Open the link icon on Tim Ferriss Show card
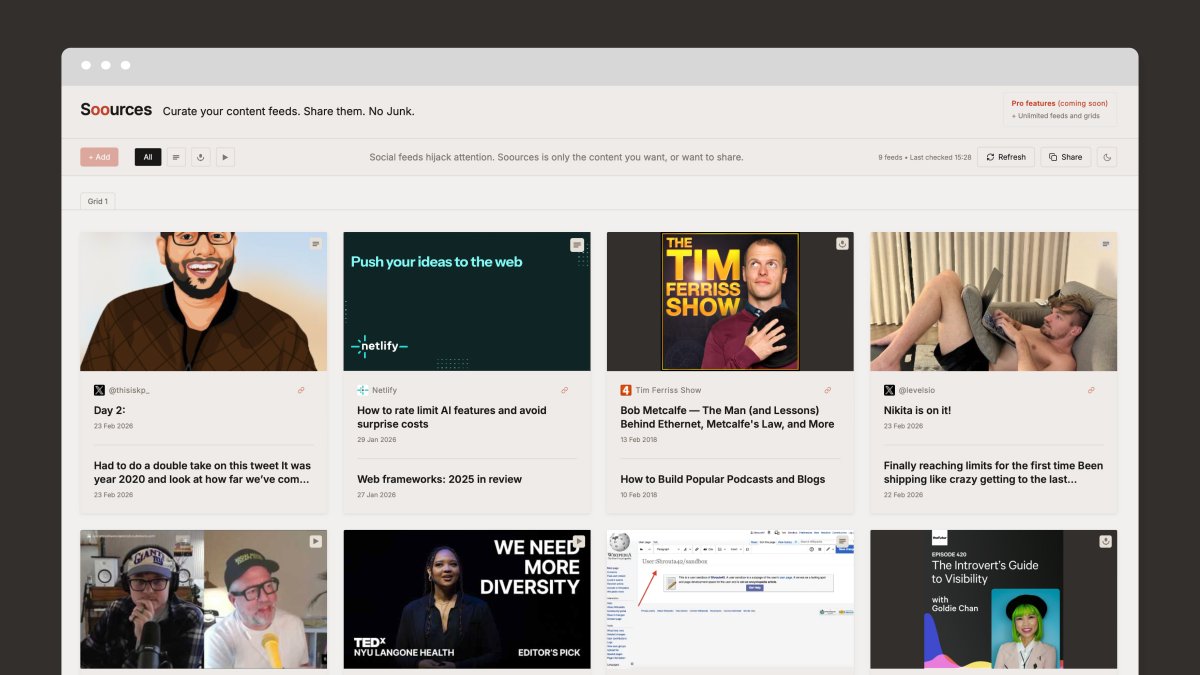 click(x=827, y=390)
